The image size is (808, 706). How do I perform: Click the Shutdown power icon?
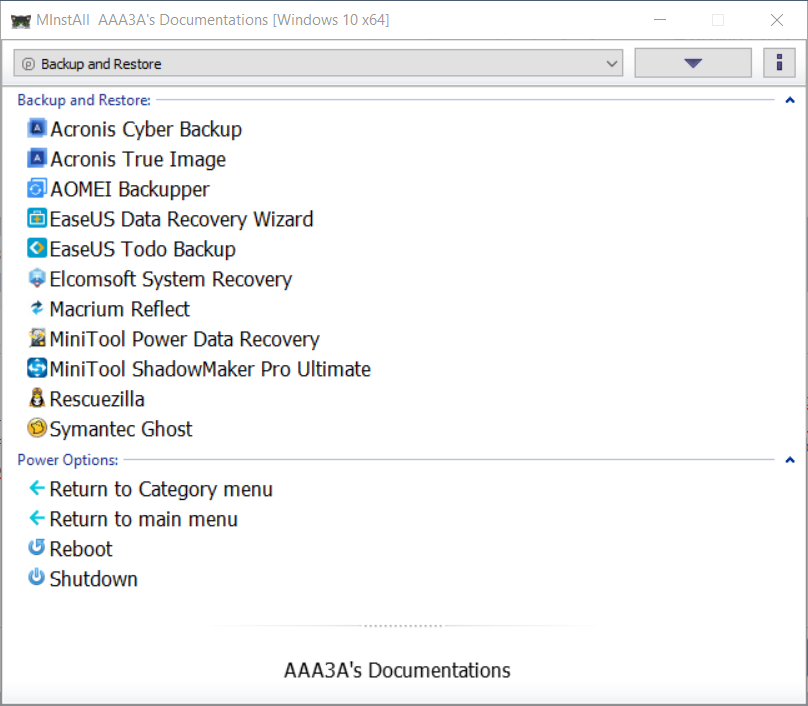[37, 577]
